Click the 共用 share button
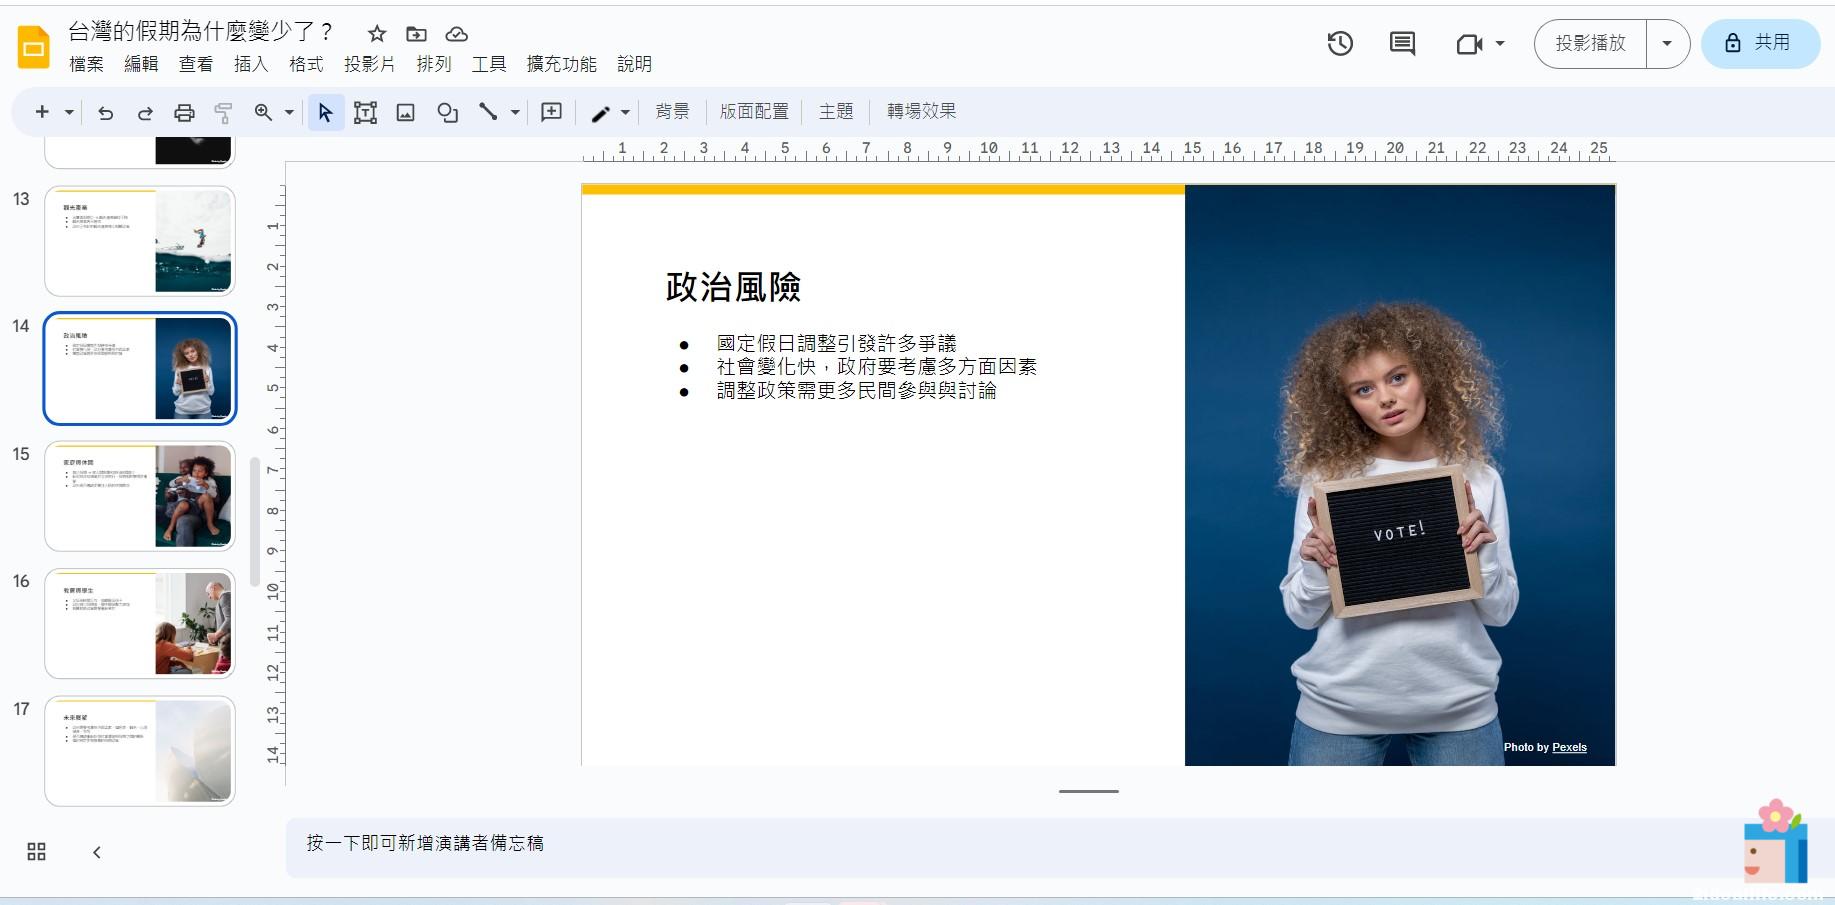The image size is (1835, 905). [1759, 44]
